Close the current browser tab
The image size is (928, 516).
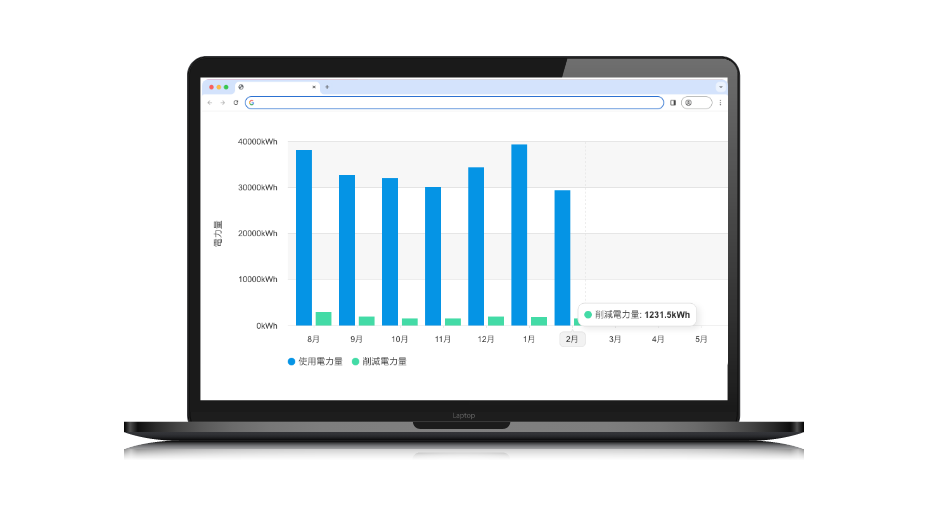coord(314,87)
